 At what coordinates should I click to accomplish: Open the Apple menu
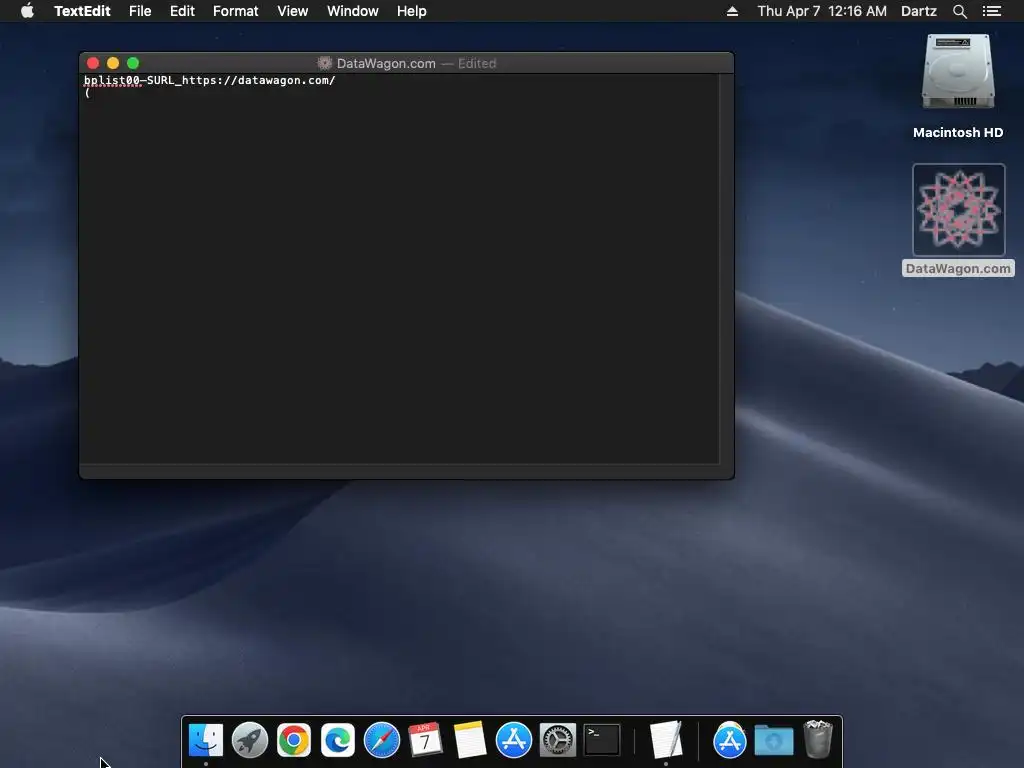[x=27, y=11]
